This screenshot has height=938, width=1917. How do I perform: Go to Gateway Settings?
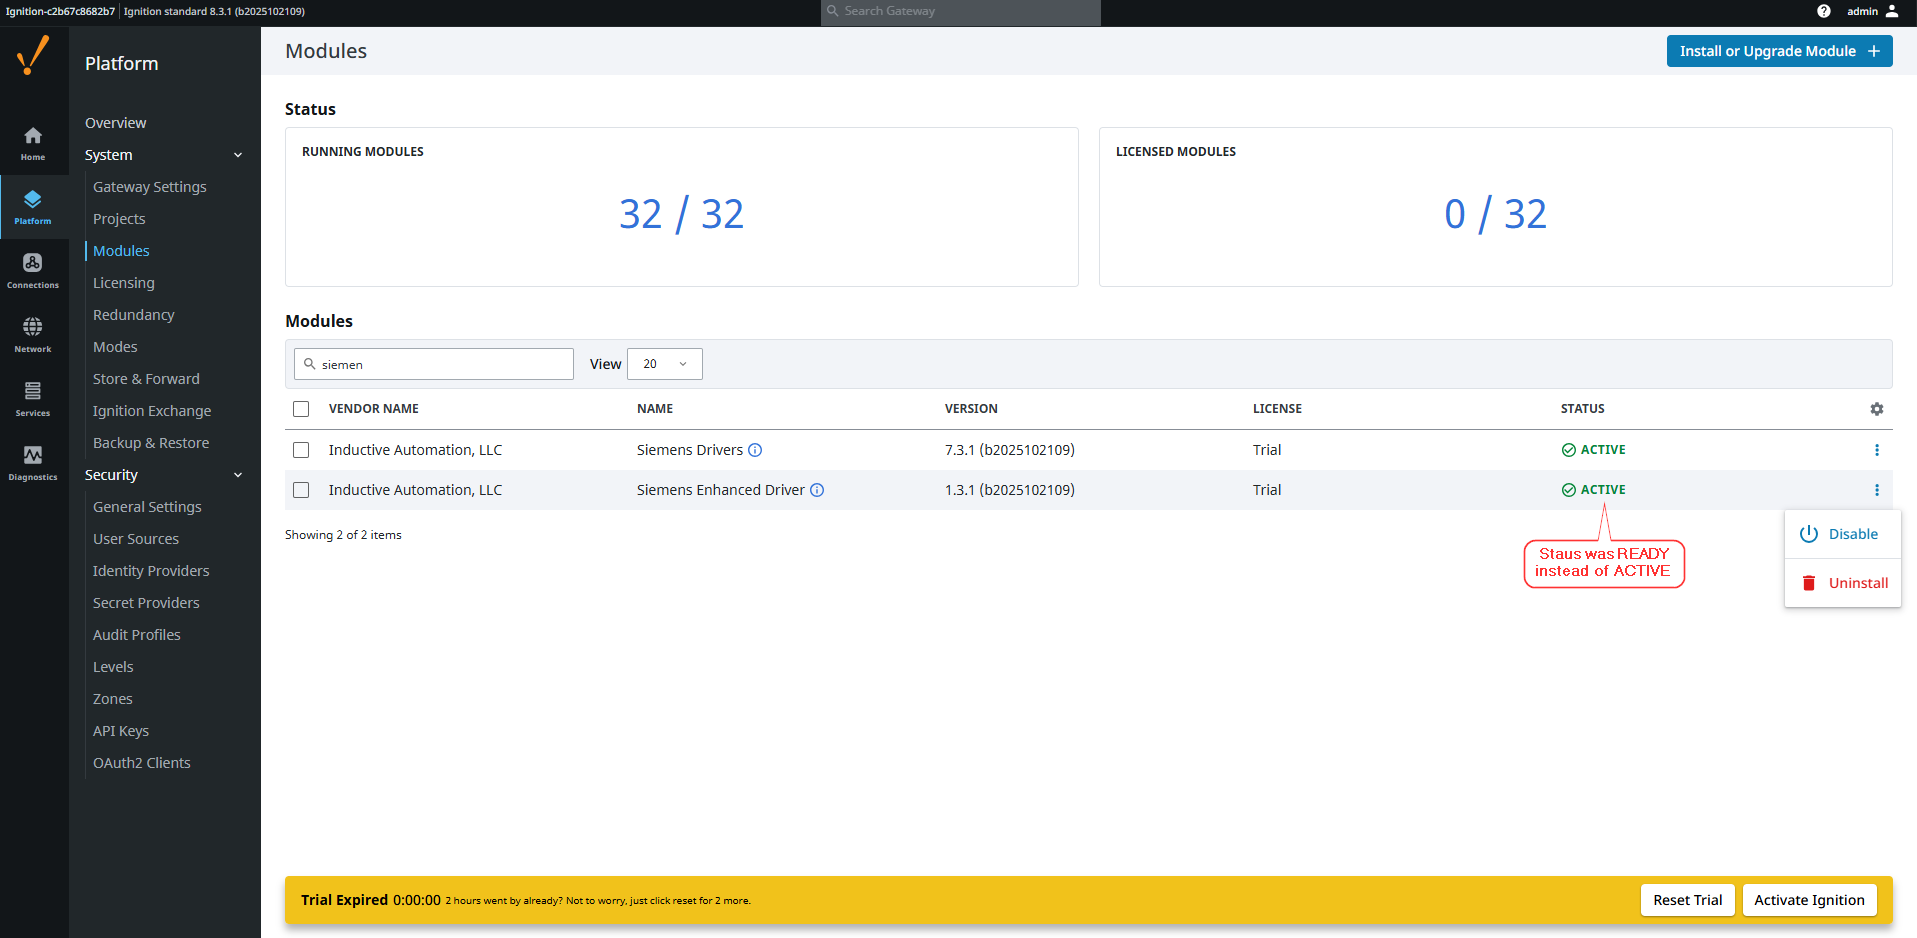tap(150, 187)
